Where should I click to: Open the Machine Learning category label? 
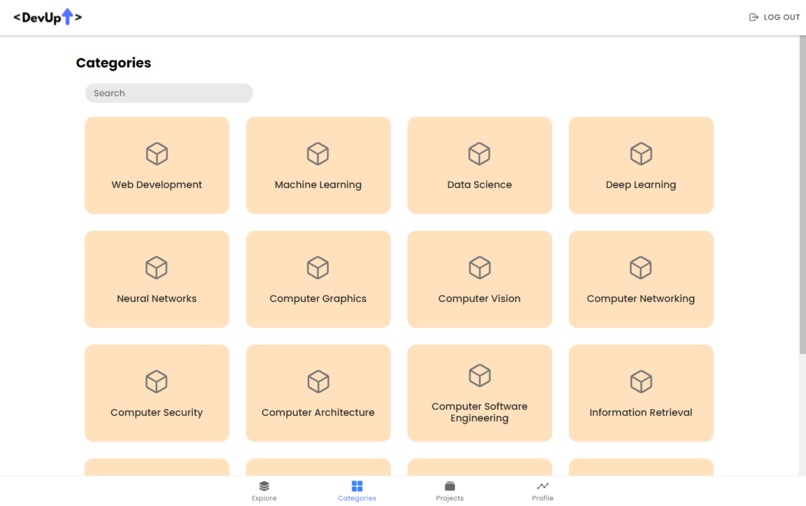click(x=318, y=185)
